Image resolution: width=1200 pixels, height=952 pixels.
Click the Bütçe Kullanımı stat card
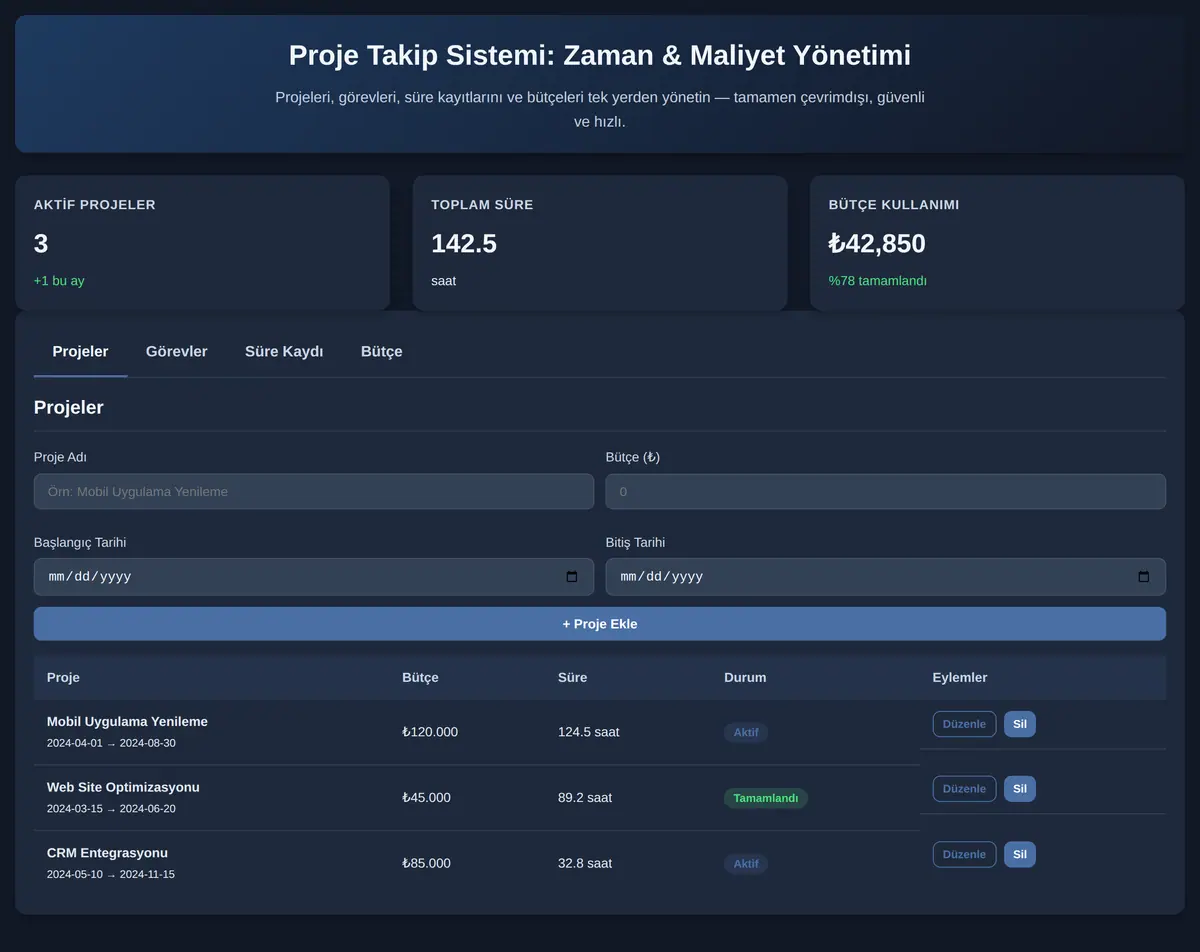click(x=997, y=243)
